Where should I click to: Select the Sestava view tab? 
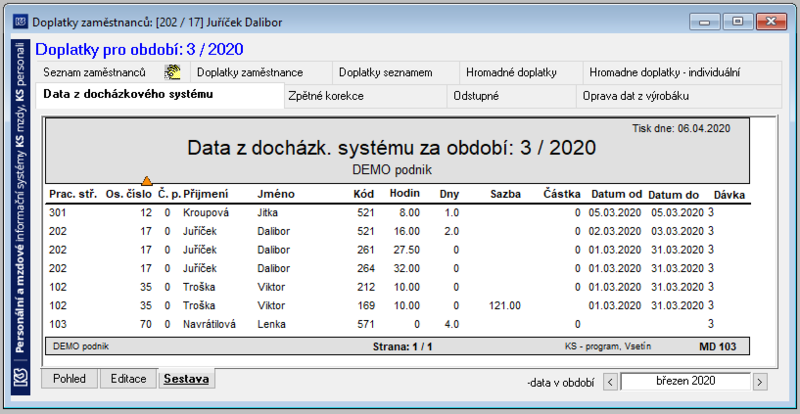point(186,379)
